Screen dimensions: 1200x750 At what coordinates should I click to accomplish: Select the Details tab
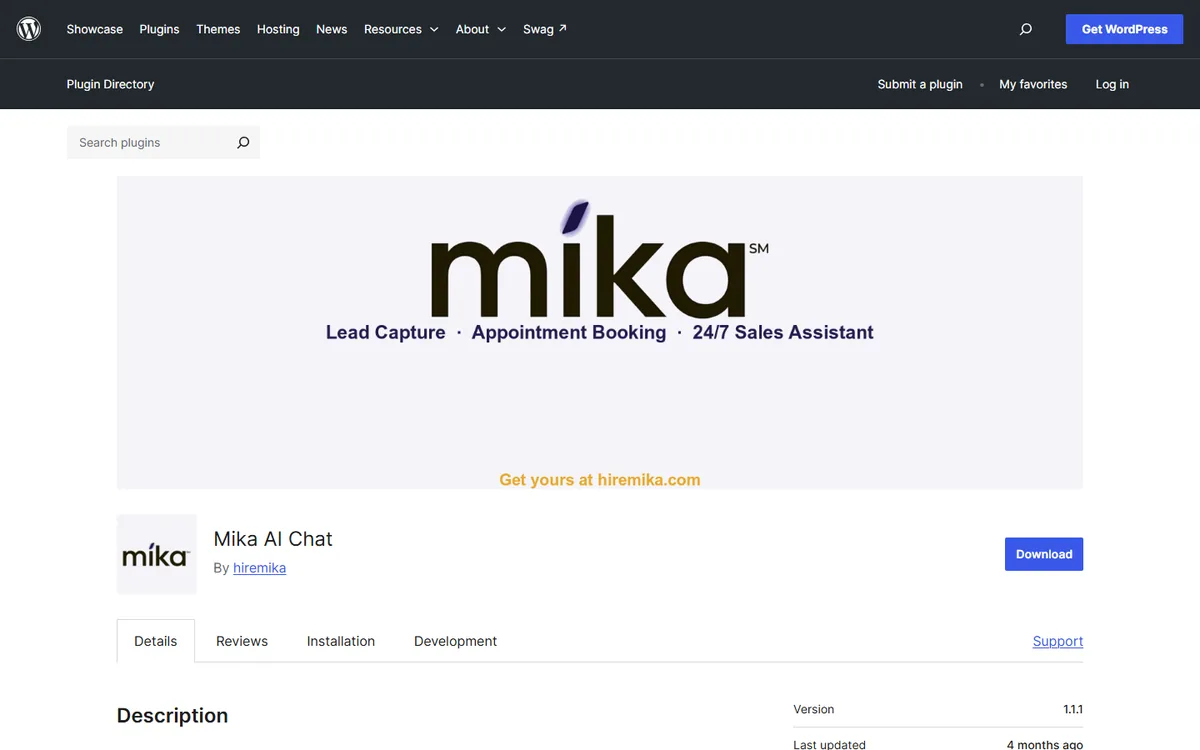(156, 641)
